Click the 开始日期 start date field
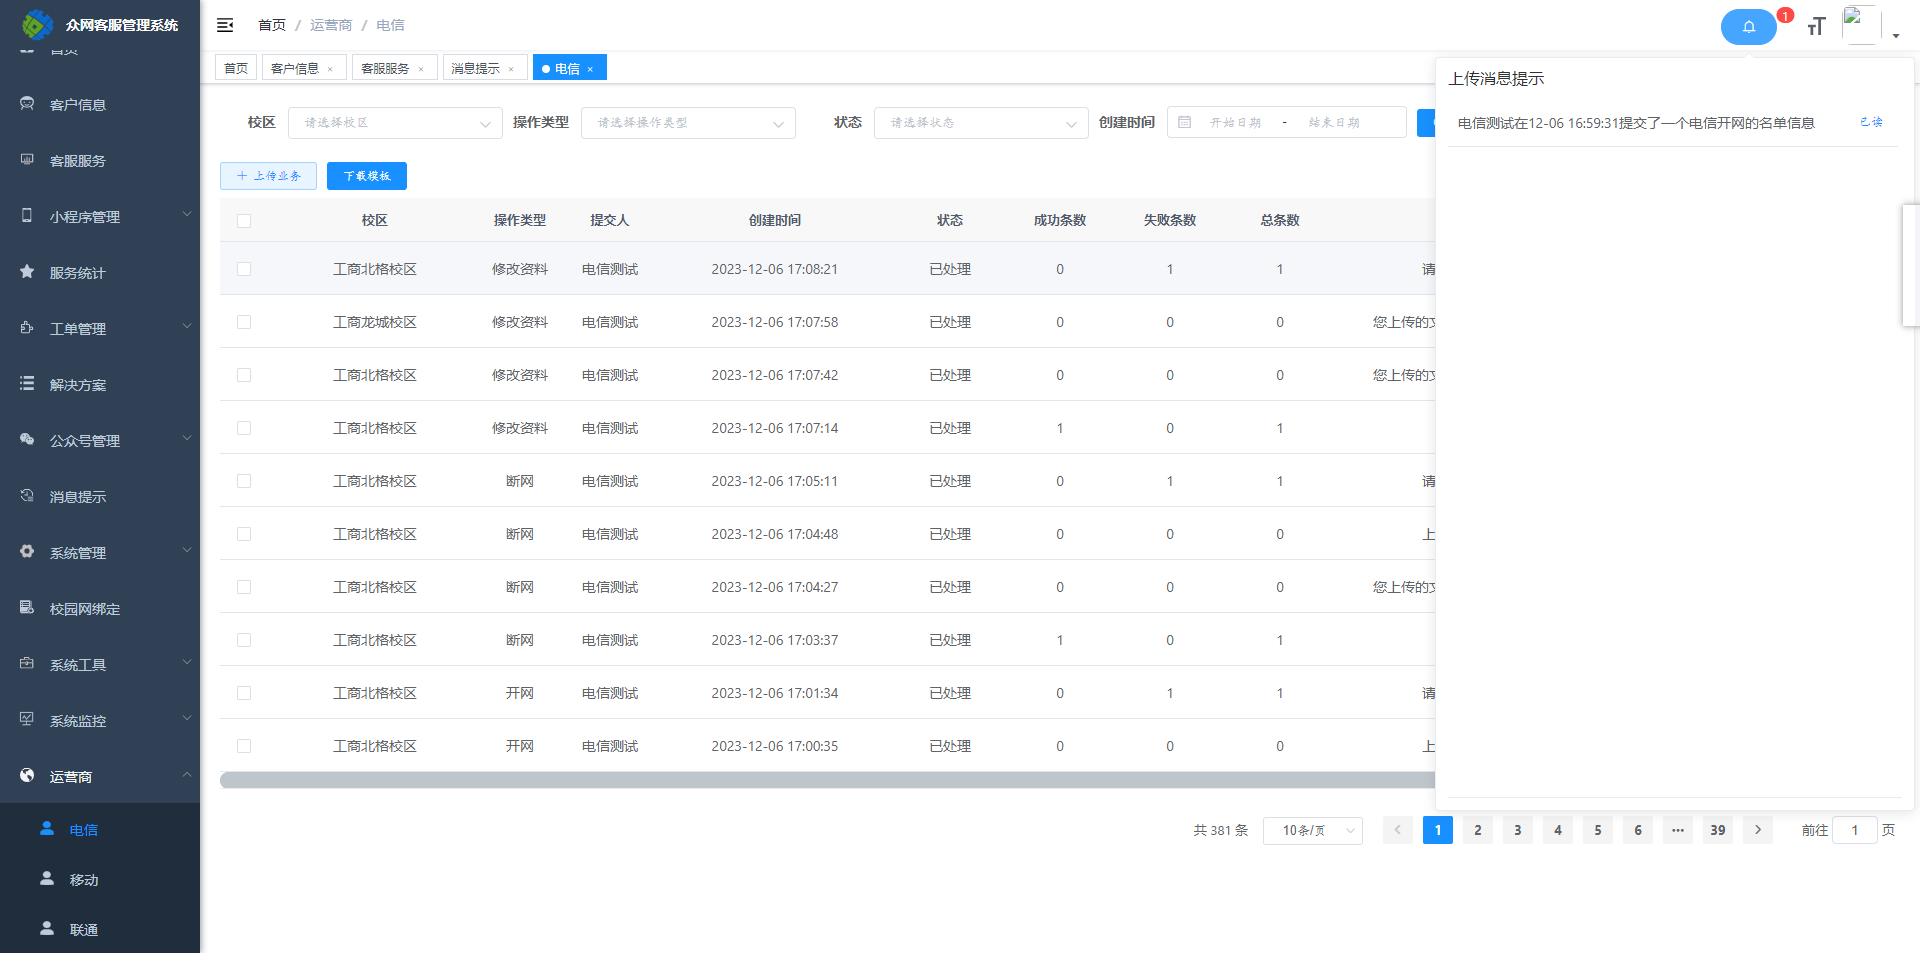The width and height of the screenshot is (1920, 953). [x=1236, y=122]
